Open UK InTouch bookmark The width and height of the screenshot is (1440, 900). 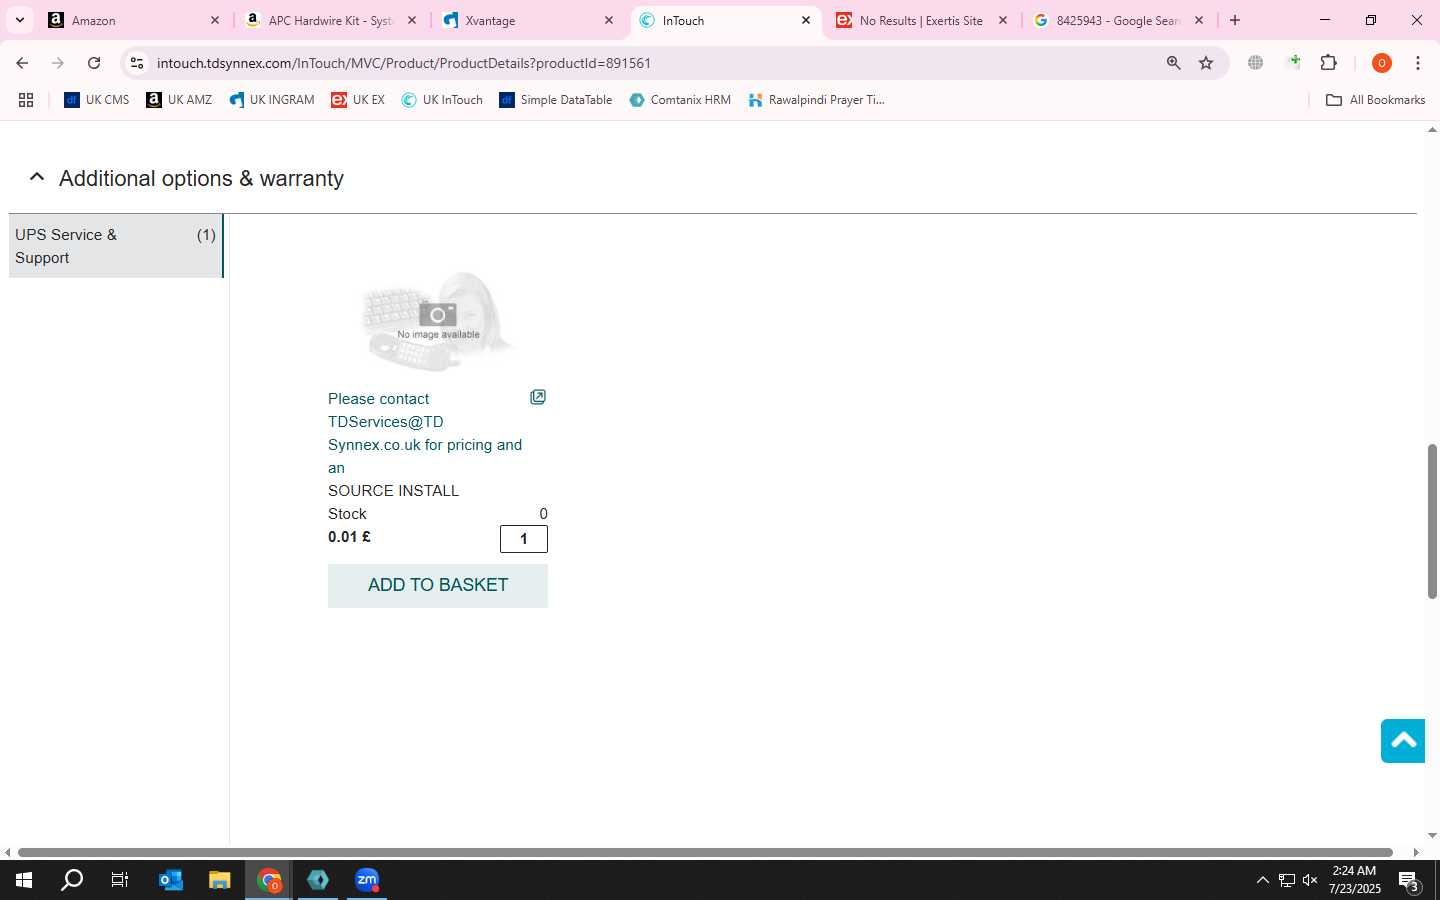tap(442, 100)
